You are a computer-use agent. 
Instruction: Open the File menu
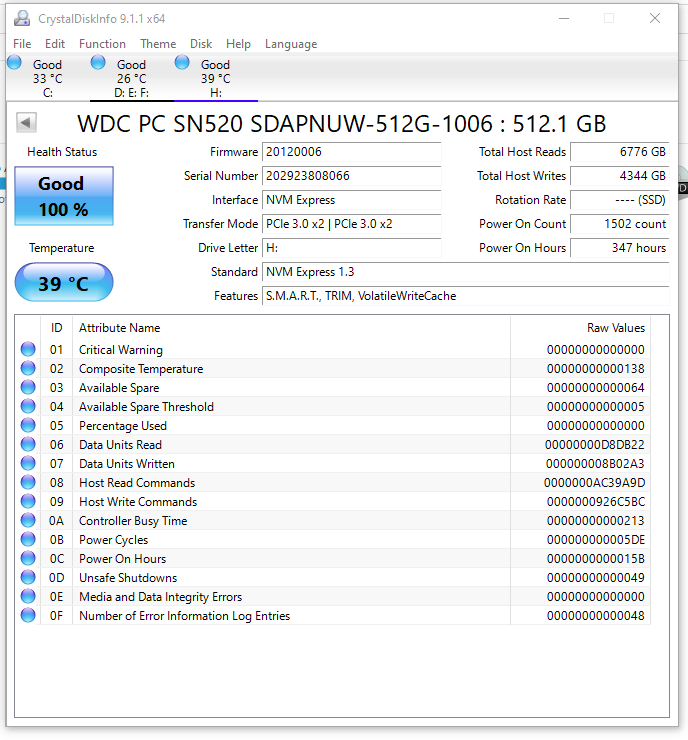(x=22, y=44)
